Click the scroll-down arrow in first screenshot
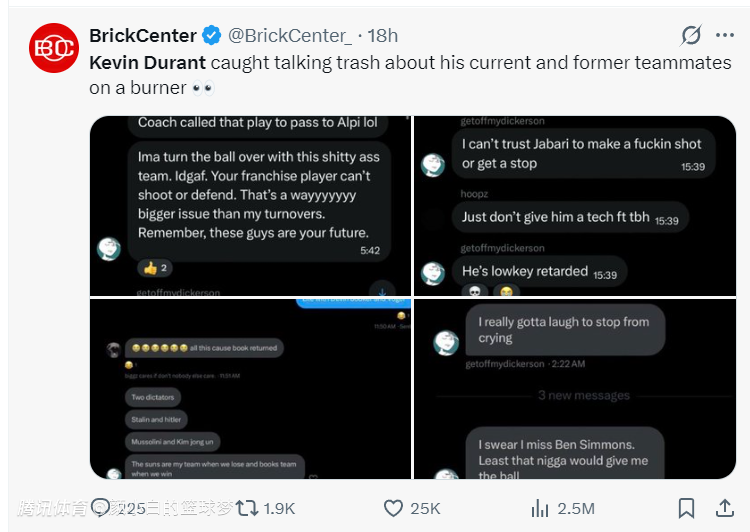This screenshot has height=532, width=750. click(x=382, y=290)
